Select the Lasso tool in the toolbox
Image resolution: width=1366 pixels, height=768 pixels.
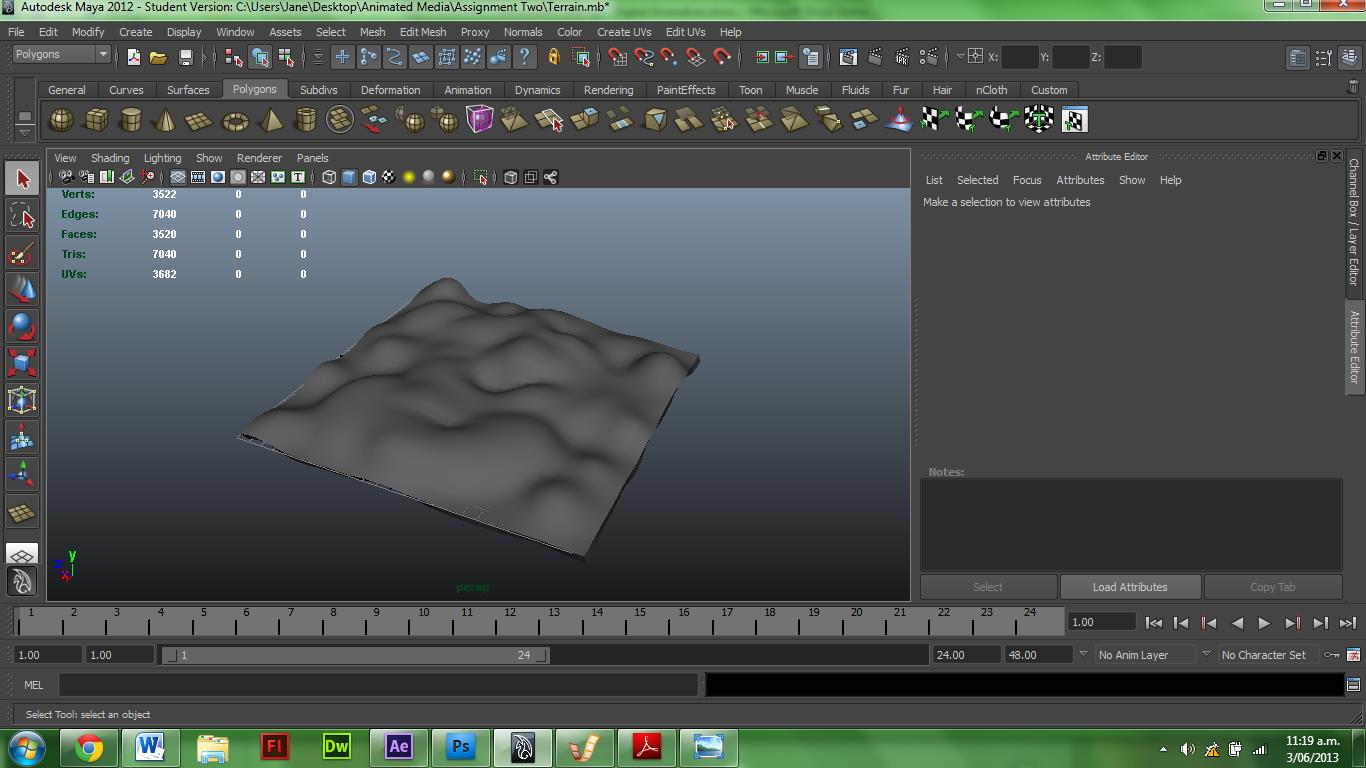pyautogui.click(x=22, y=215)
